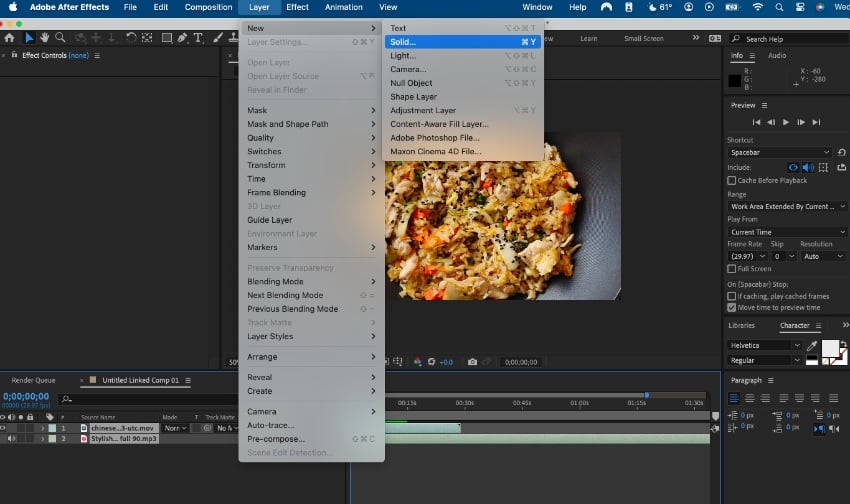The height and width of the screenshot is (504, 850).
Task: Open layer 1 blending Mode dropdown
Action: (x=175, y=428)
